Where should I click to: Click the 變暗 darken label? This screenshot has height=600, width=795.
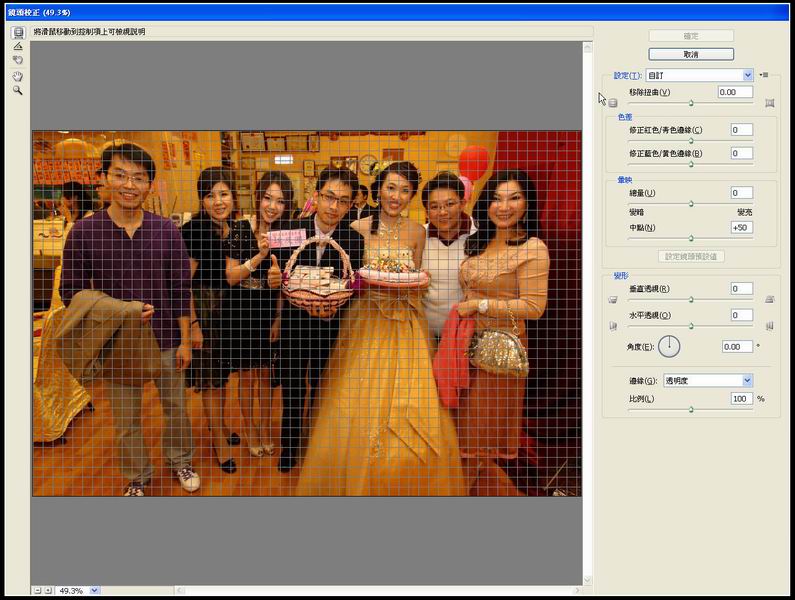coord(636,212)
